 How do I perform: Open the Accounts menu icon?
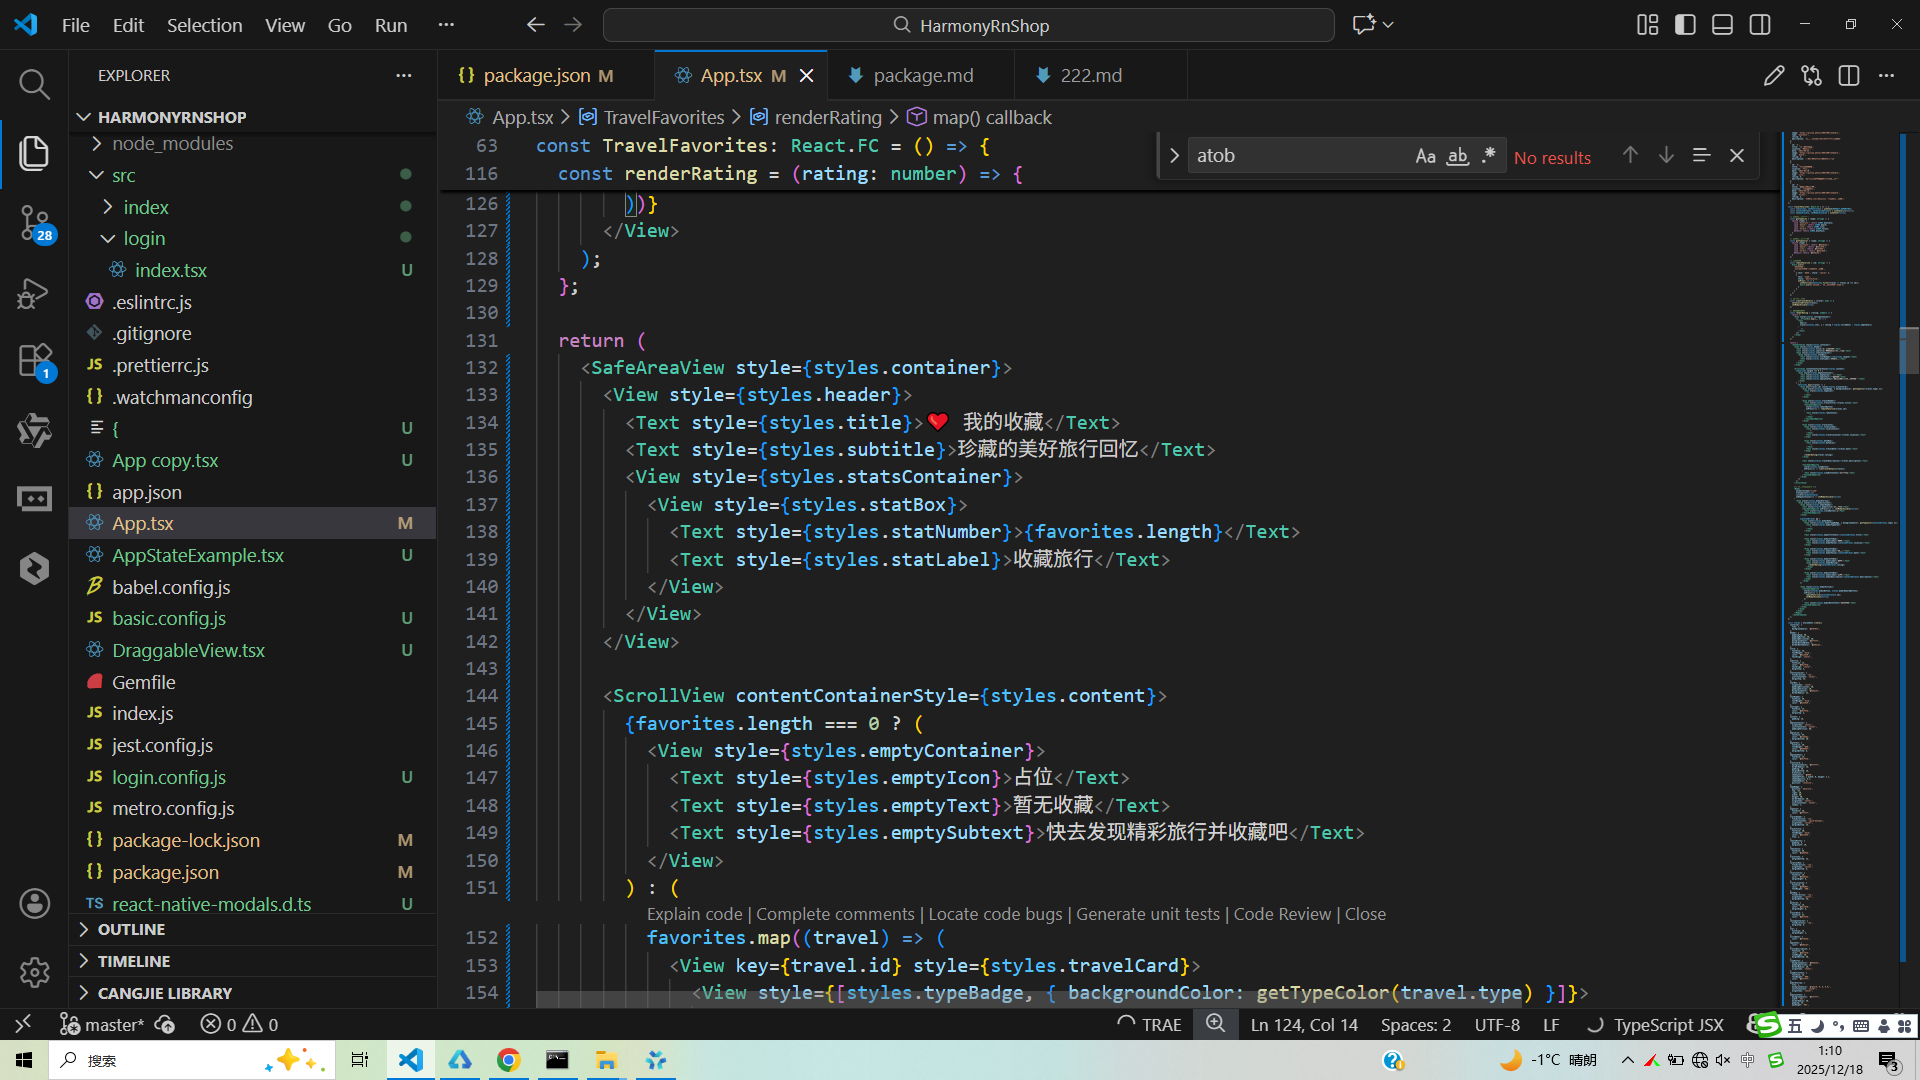[34, 904]
